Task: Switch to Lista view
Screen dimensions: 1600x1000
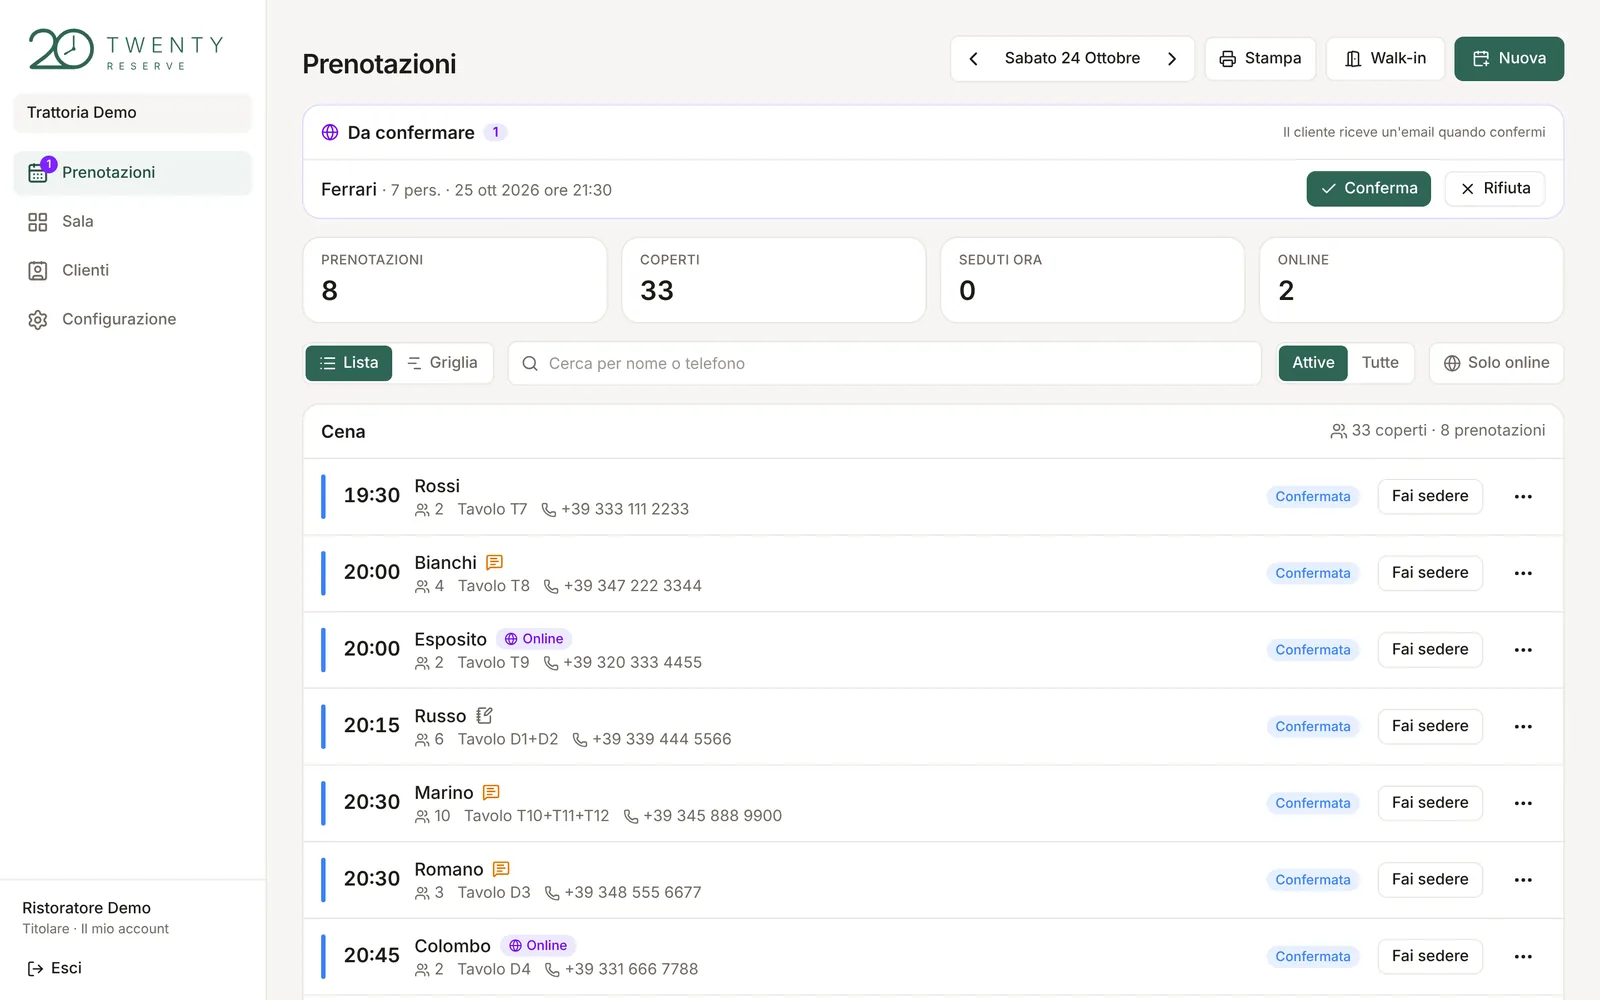Action: 349,363
